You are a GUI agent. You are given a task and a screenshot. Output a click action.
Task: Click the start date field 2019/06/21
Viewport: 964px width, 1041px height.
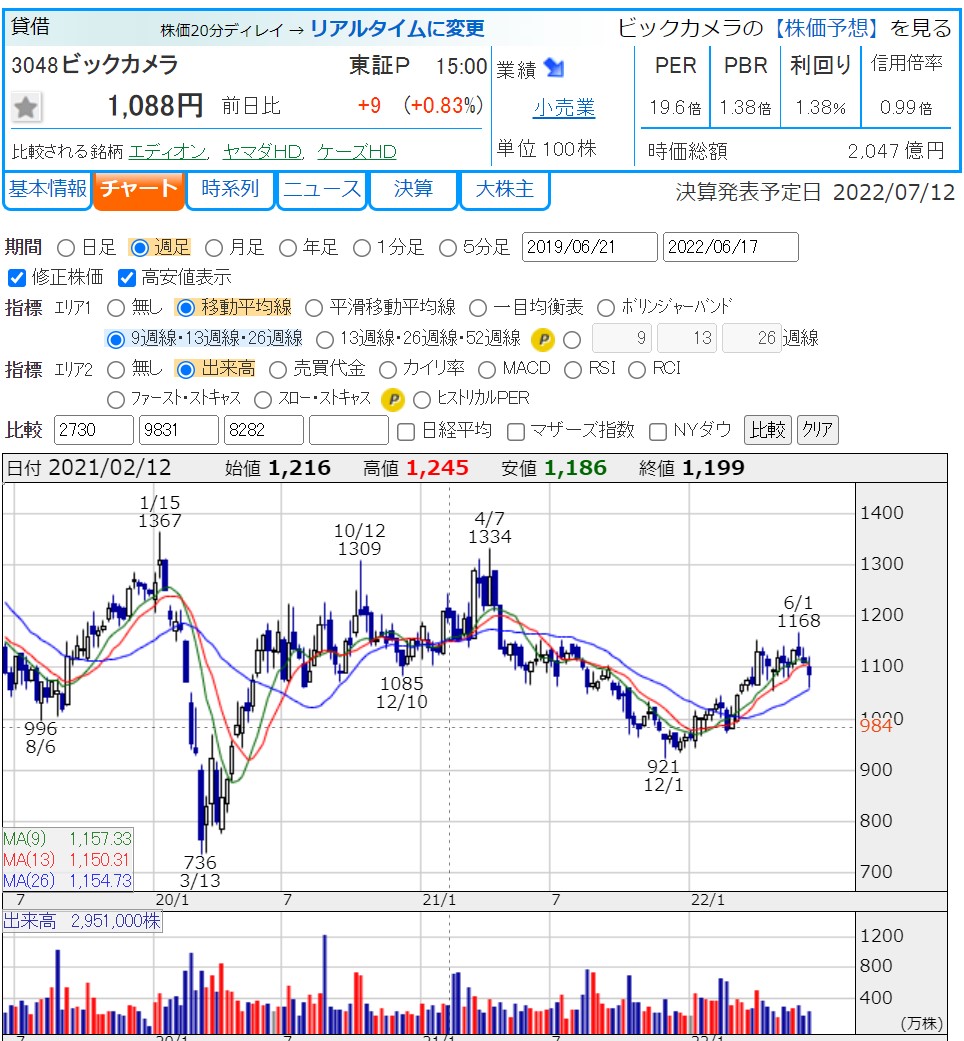pyautogui.click(x=590, y=247)
